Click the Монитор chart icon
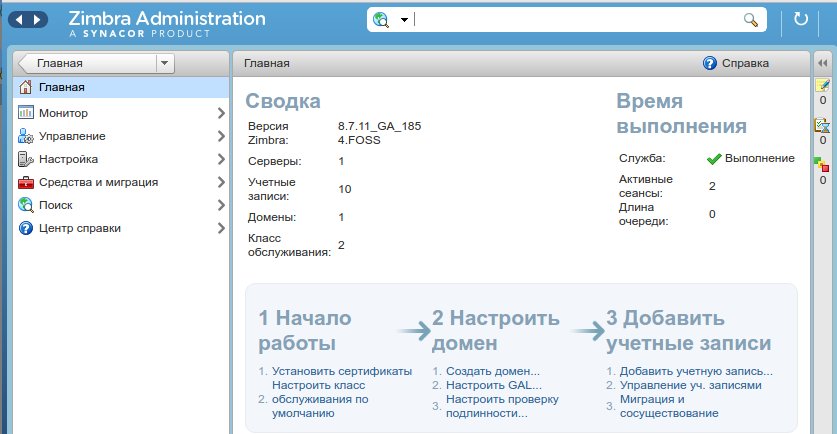 (x=25, y=112)
